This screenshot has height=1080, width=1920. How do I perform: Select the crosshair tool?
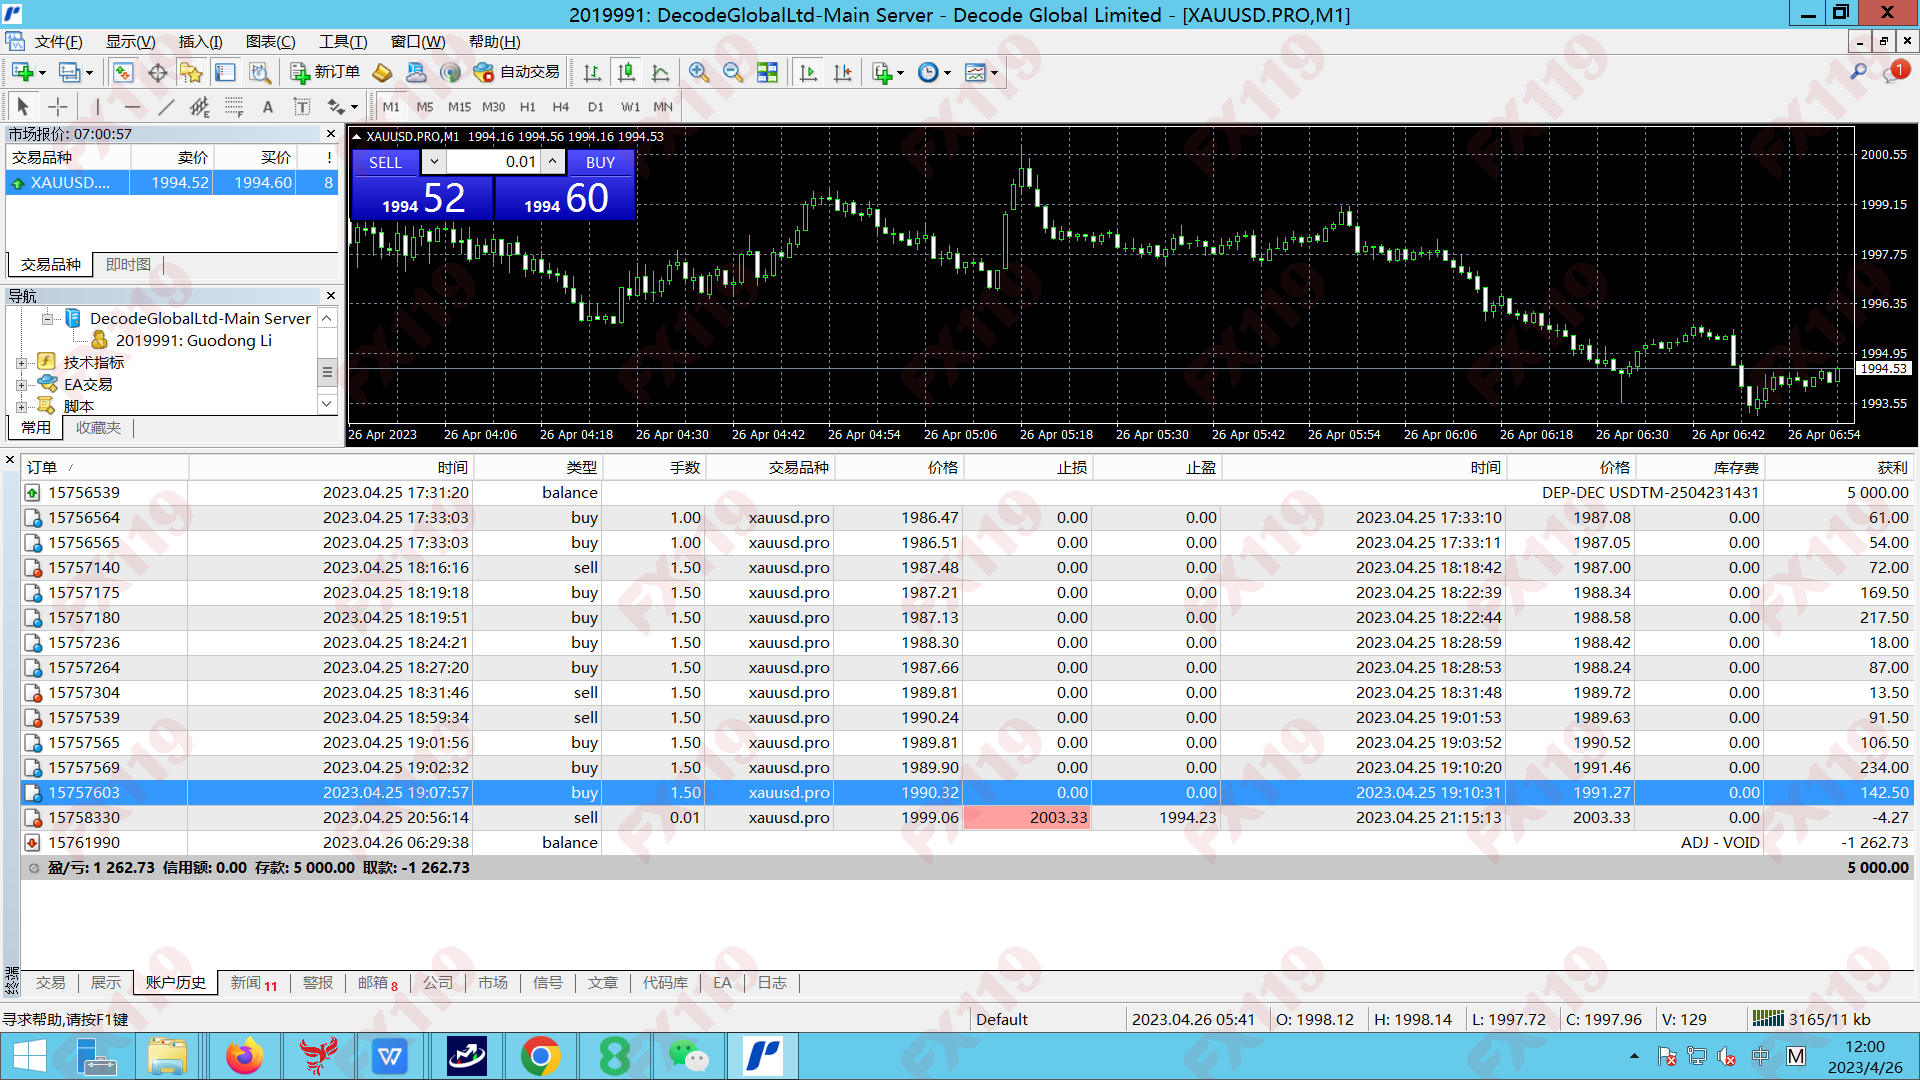(58, 107)
